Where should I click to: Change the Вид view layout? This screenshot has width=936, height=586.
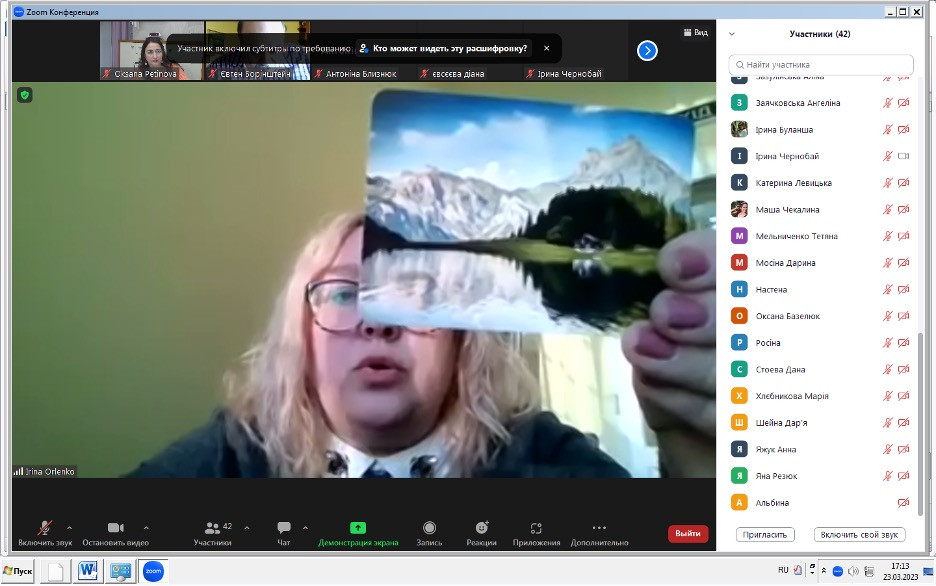tap(695, 32)
